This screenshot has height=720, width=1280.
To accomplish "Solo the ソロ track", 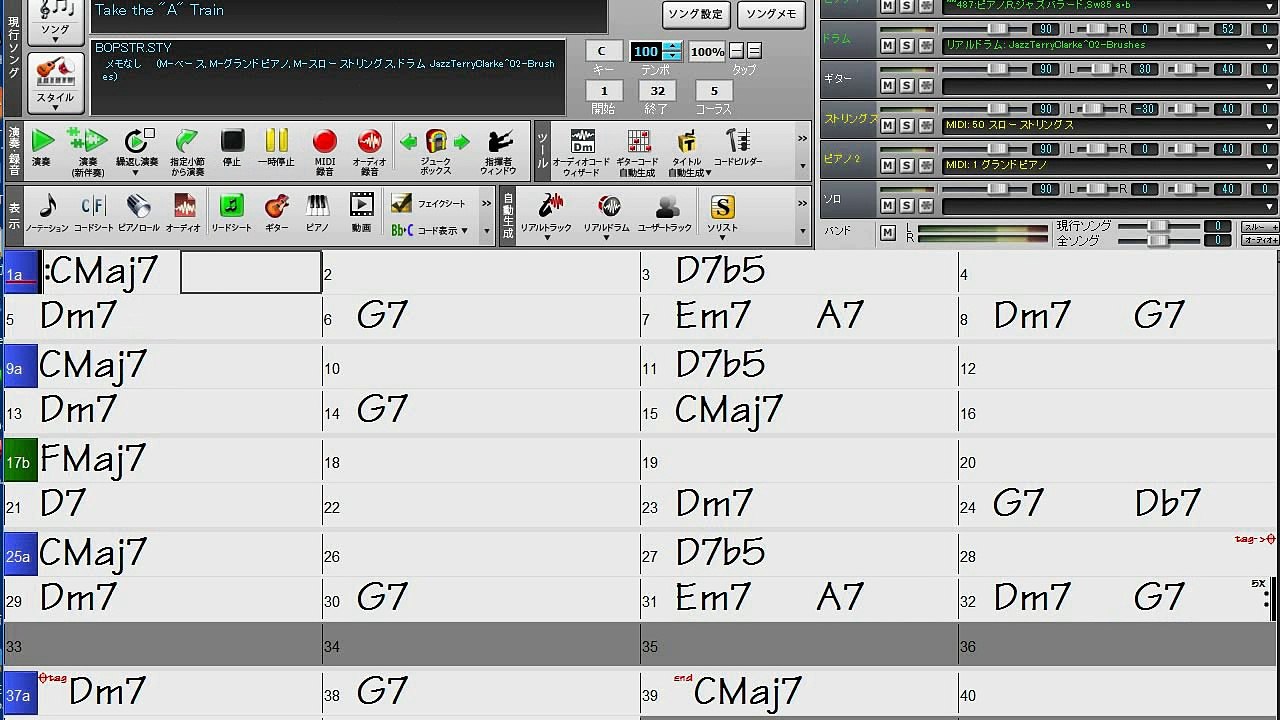I will click(906, 205).
